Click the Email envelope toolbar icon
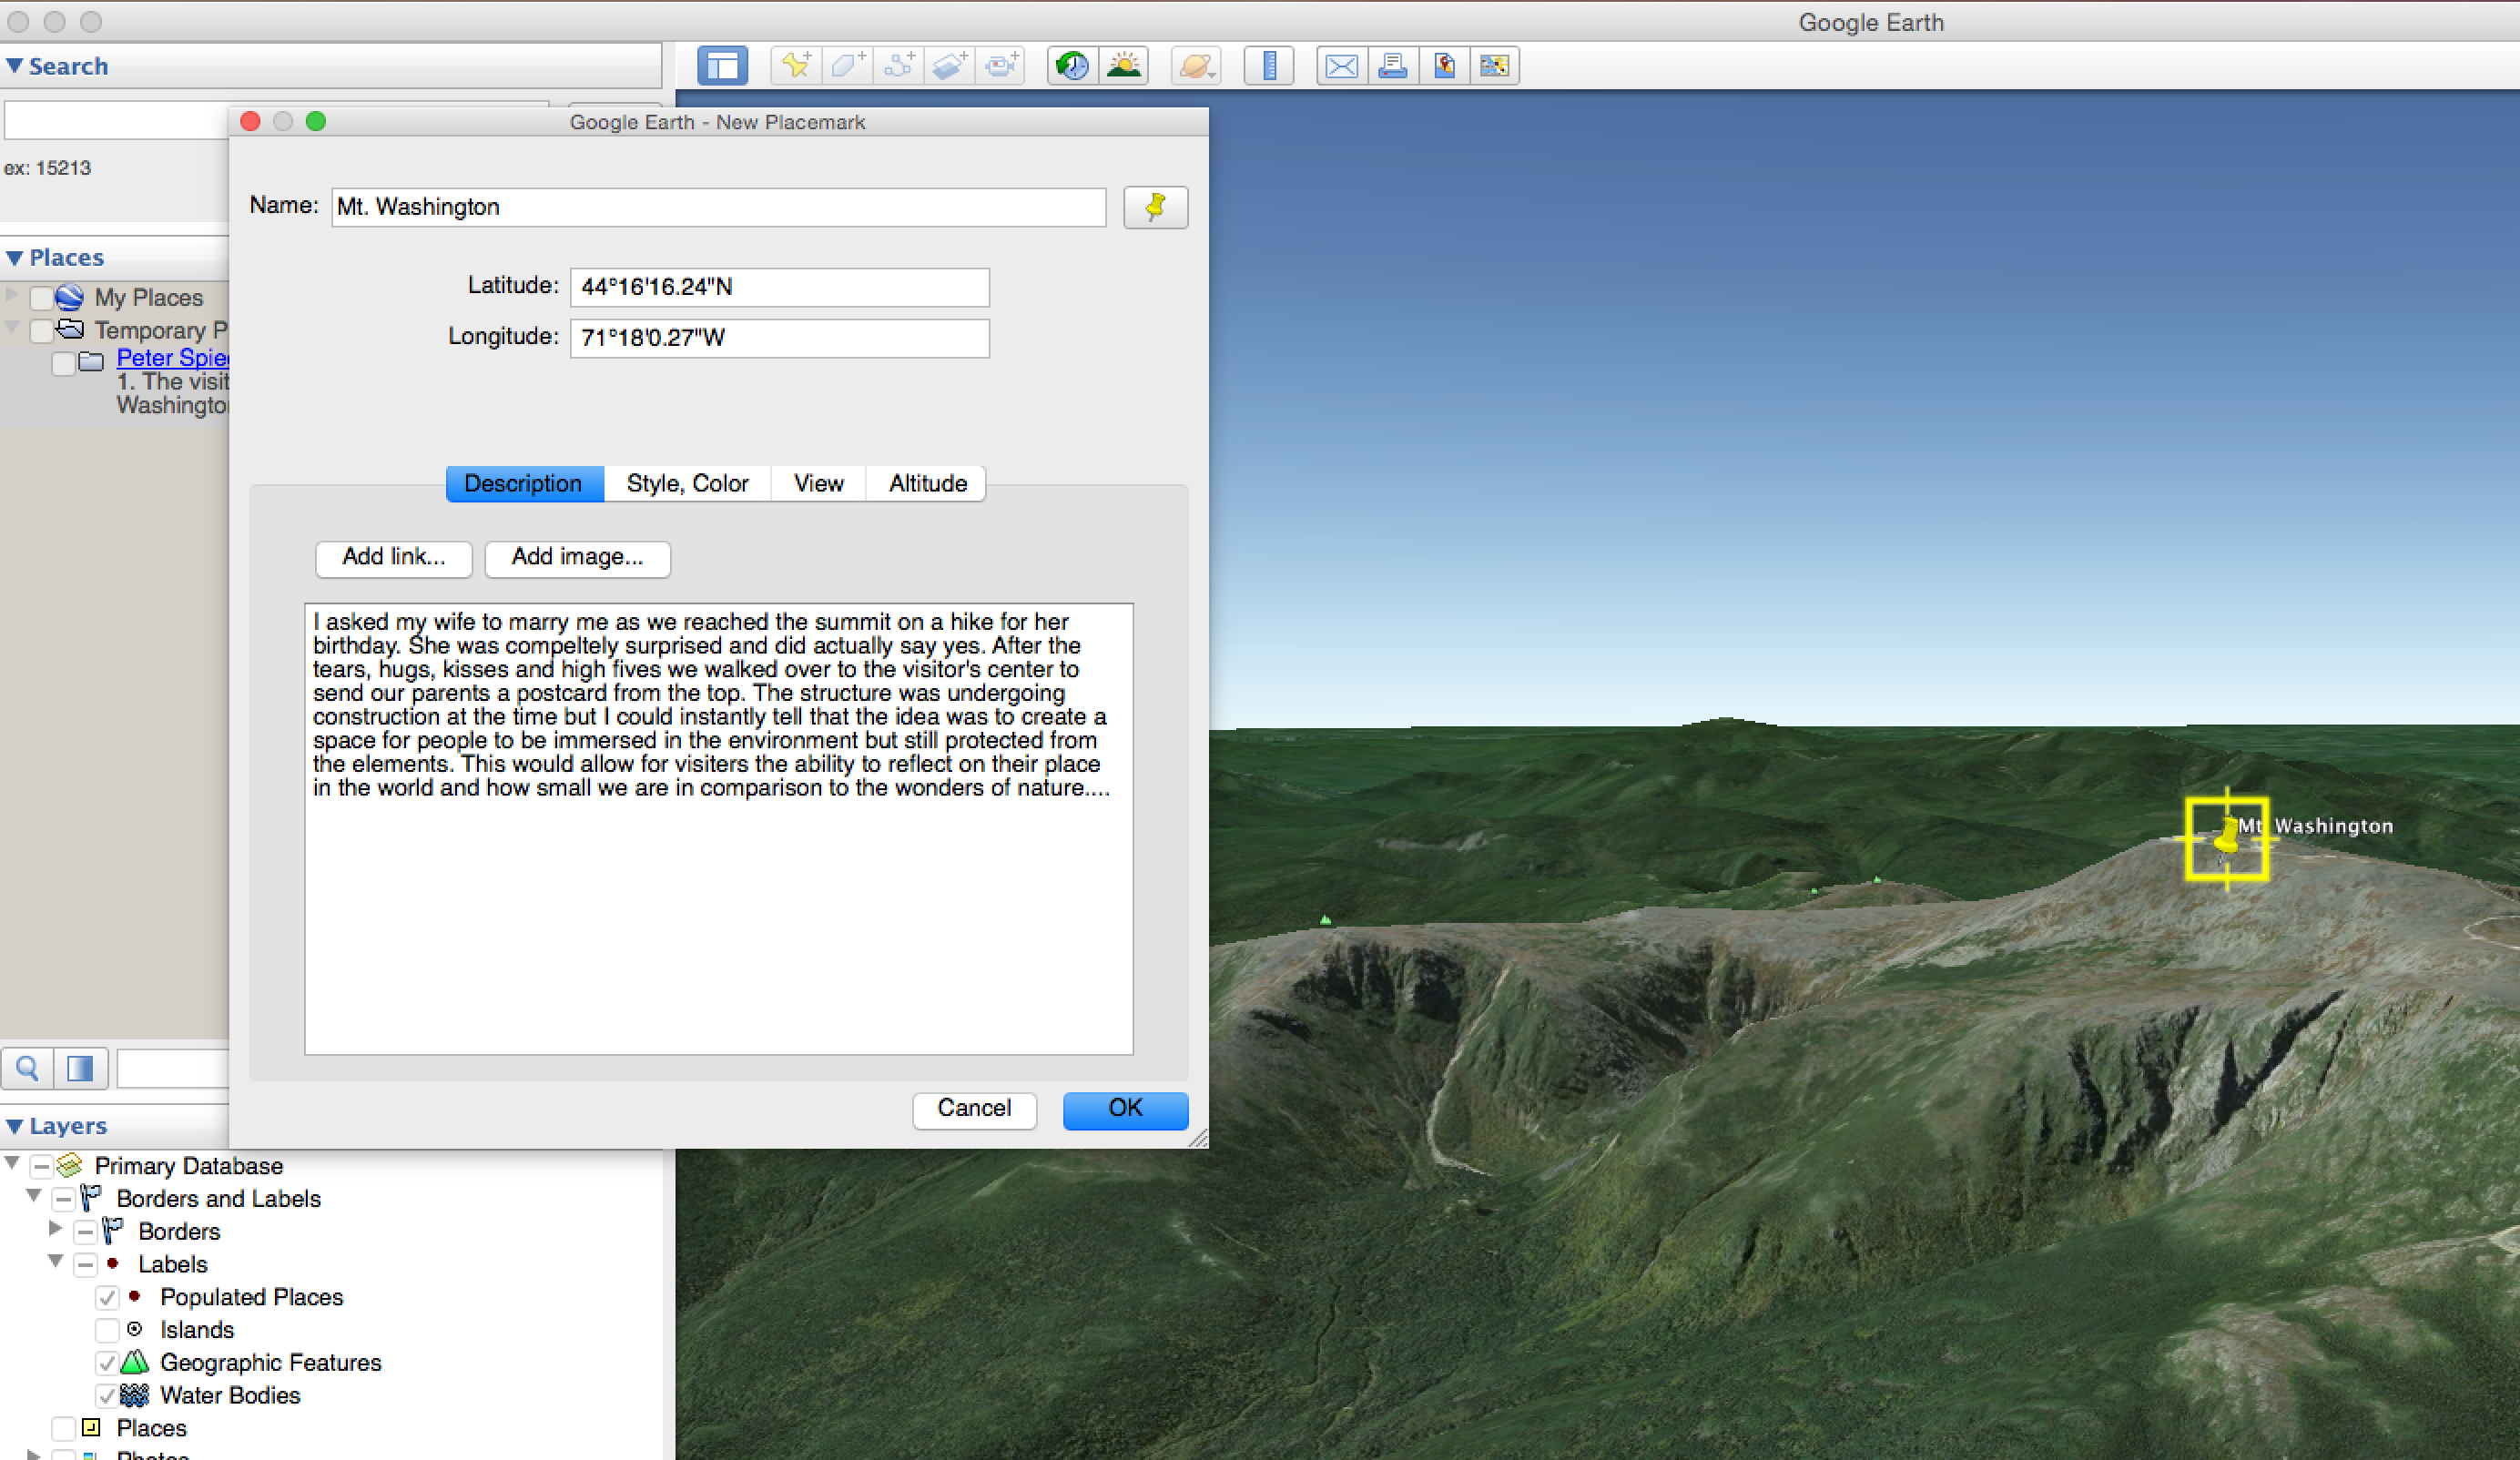2520x1460 pixels. [1341, 66]
